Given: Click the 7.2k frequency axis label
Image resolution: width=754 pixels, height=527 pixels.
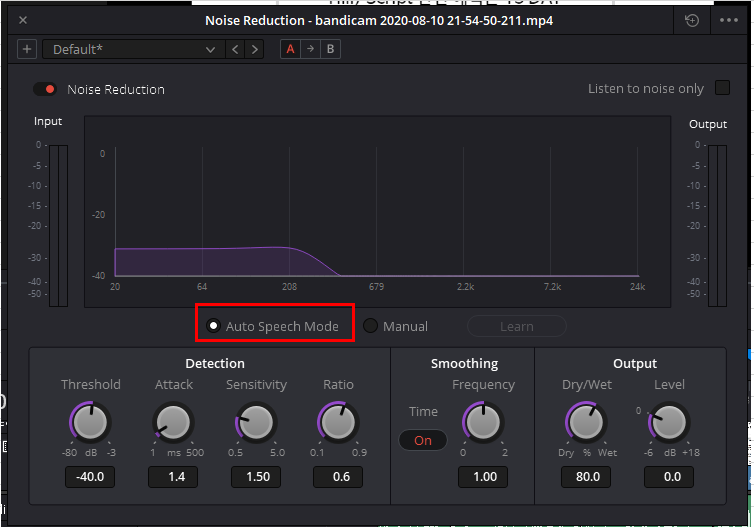Looking at the screenshot, I should tap(553, 287).
